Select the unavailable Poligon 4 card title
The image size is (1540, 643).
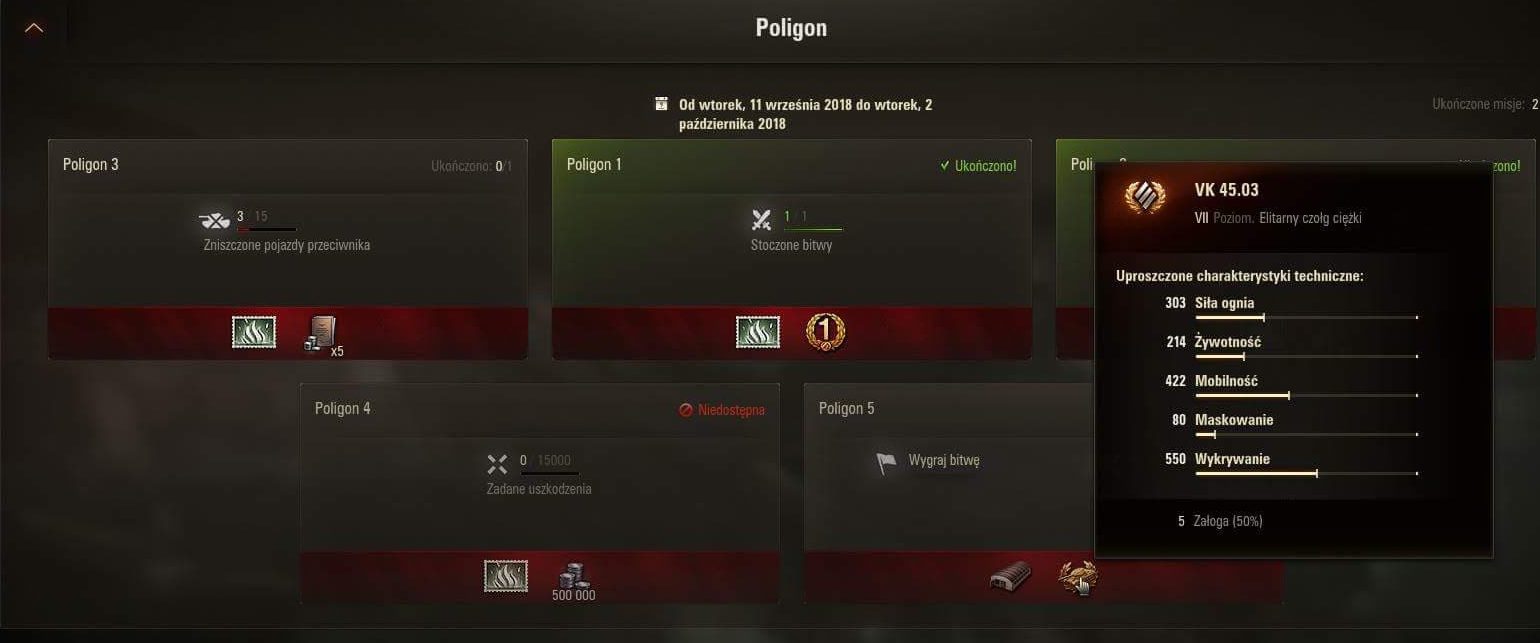(343, 408)
